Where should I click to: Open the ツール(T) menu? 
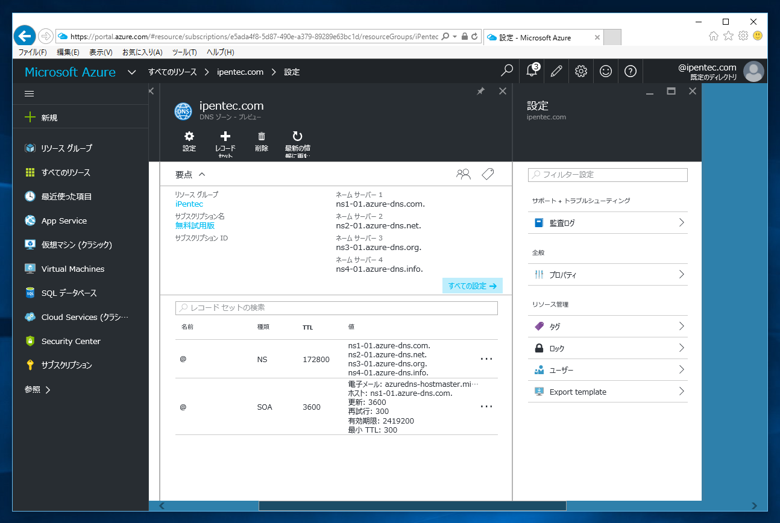point(184,52)
